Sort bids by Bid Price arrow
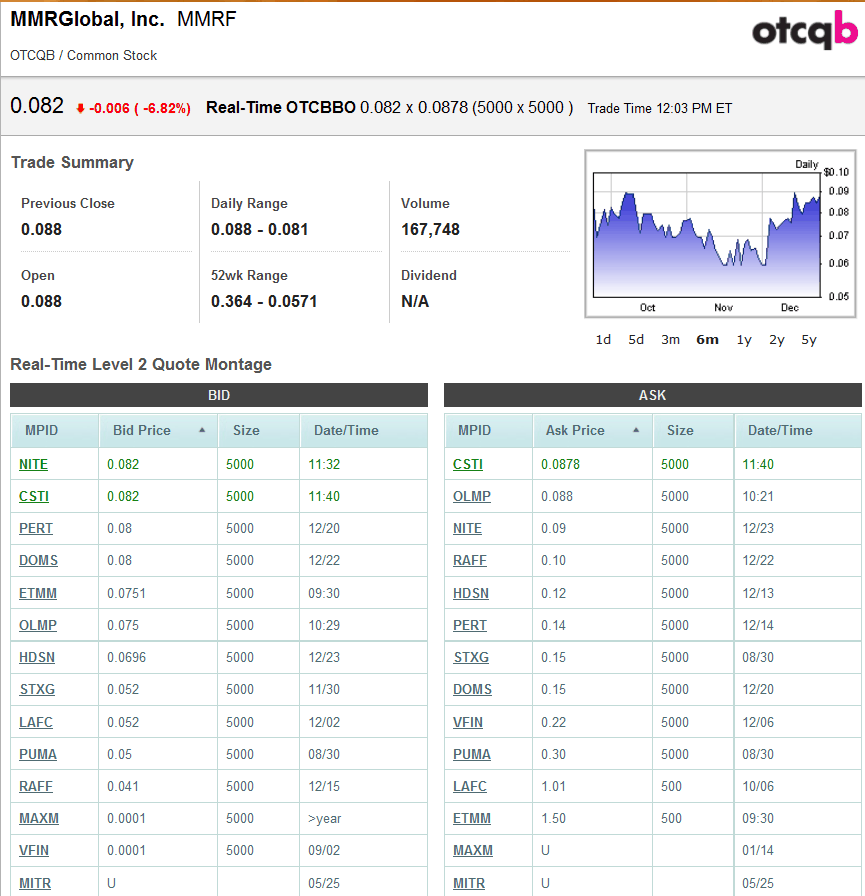 pos(202,430)
